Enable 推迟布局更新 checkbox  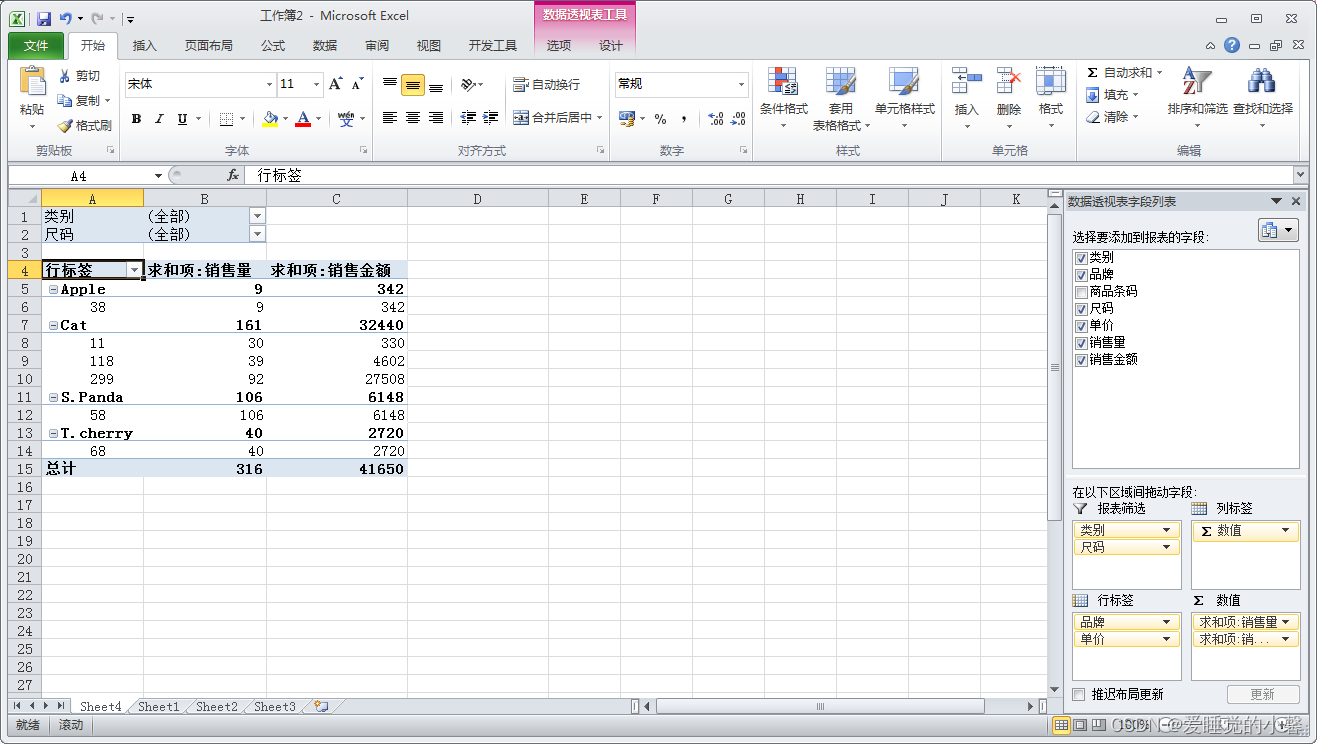pos(1079,694)
